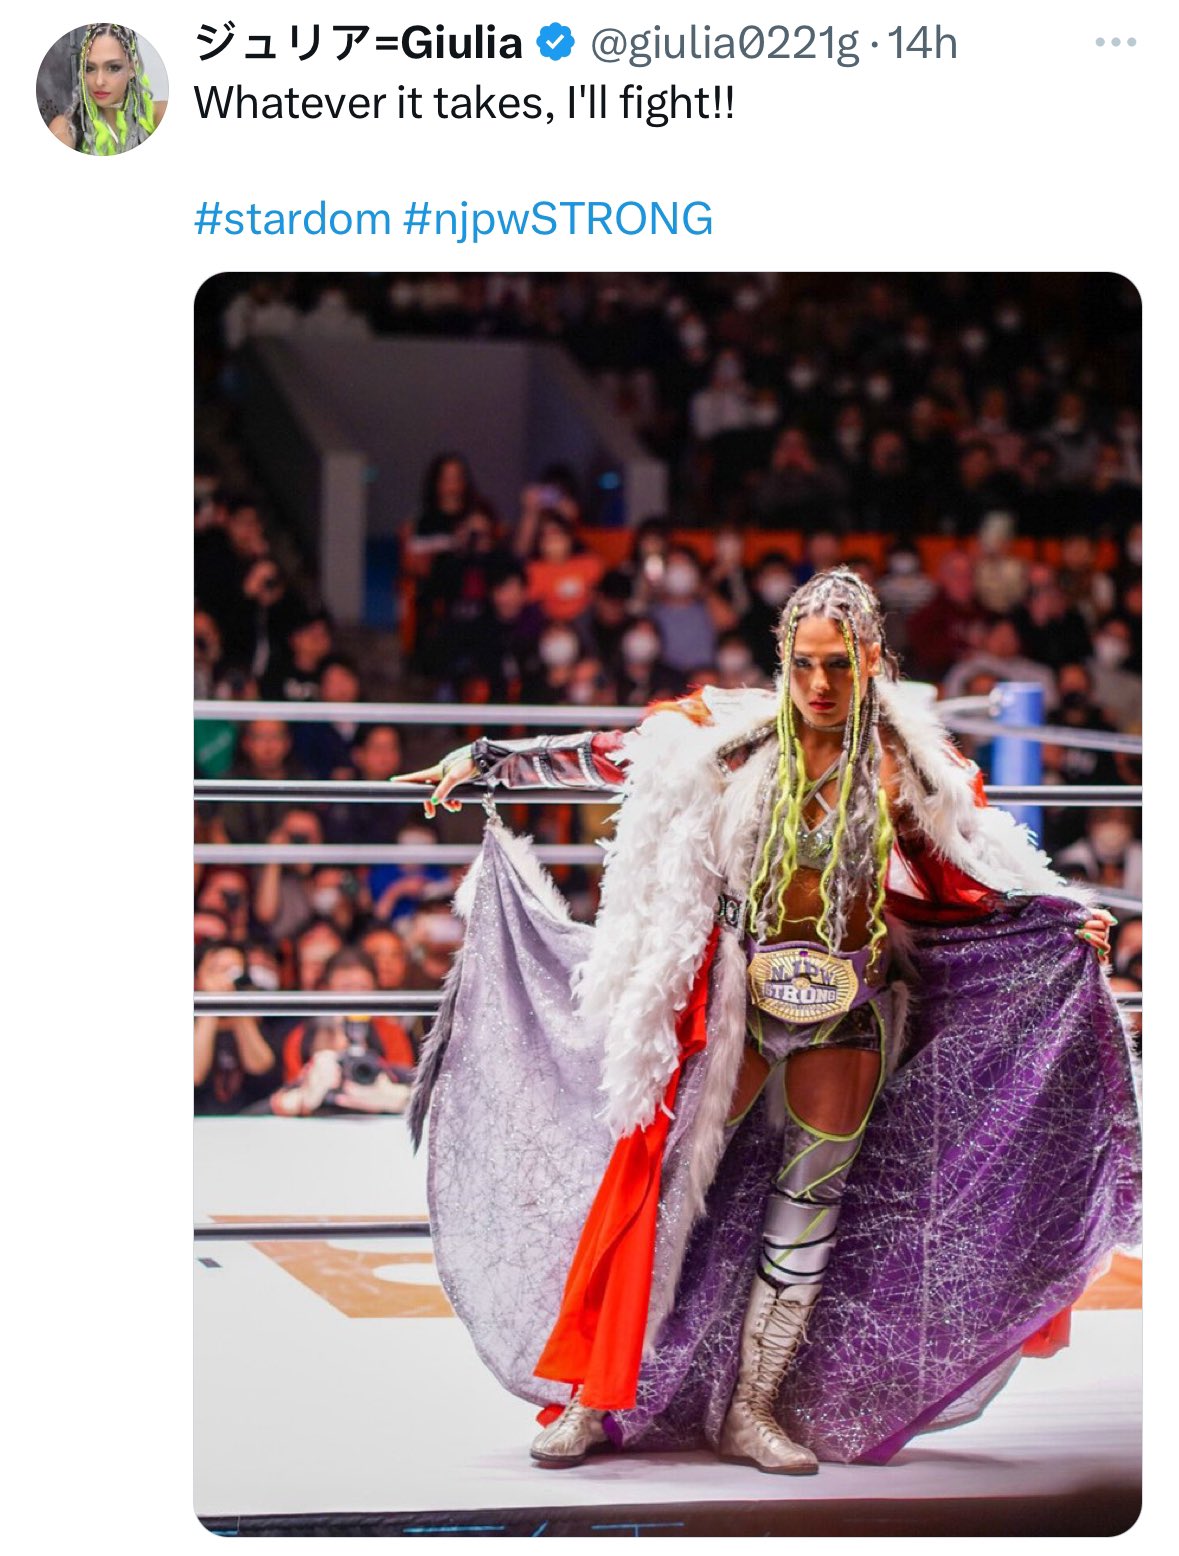Click the avatar picture with green braids
1179x1556 pixels.
pos(102,89)
